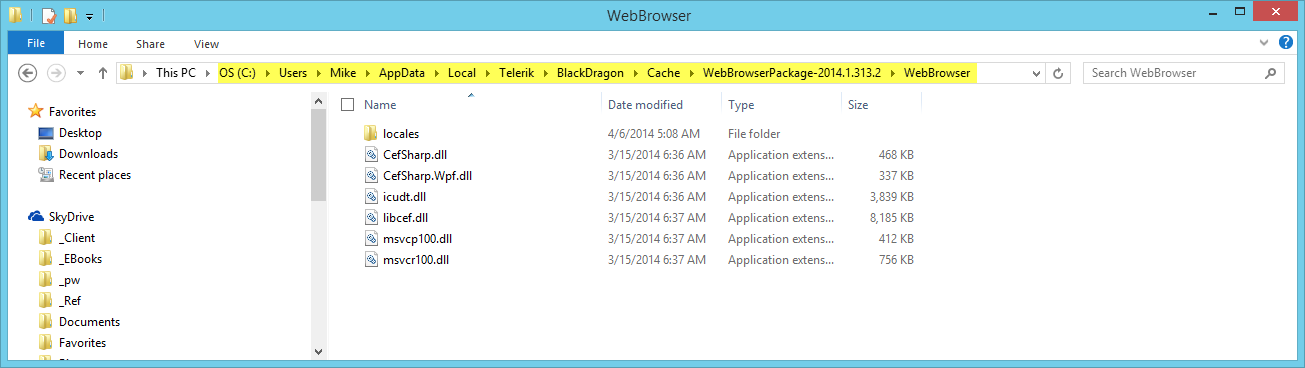Select the CefSharp.dll file icon
Viewport: 1305px width, 368px height.
point(371,154)
